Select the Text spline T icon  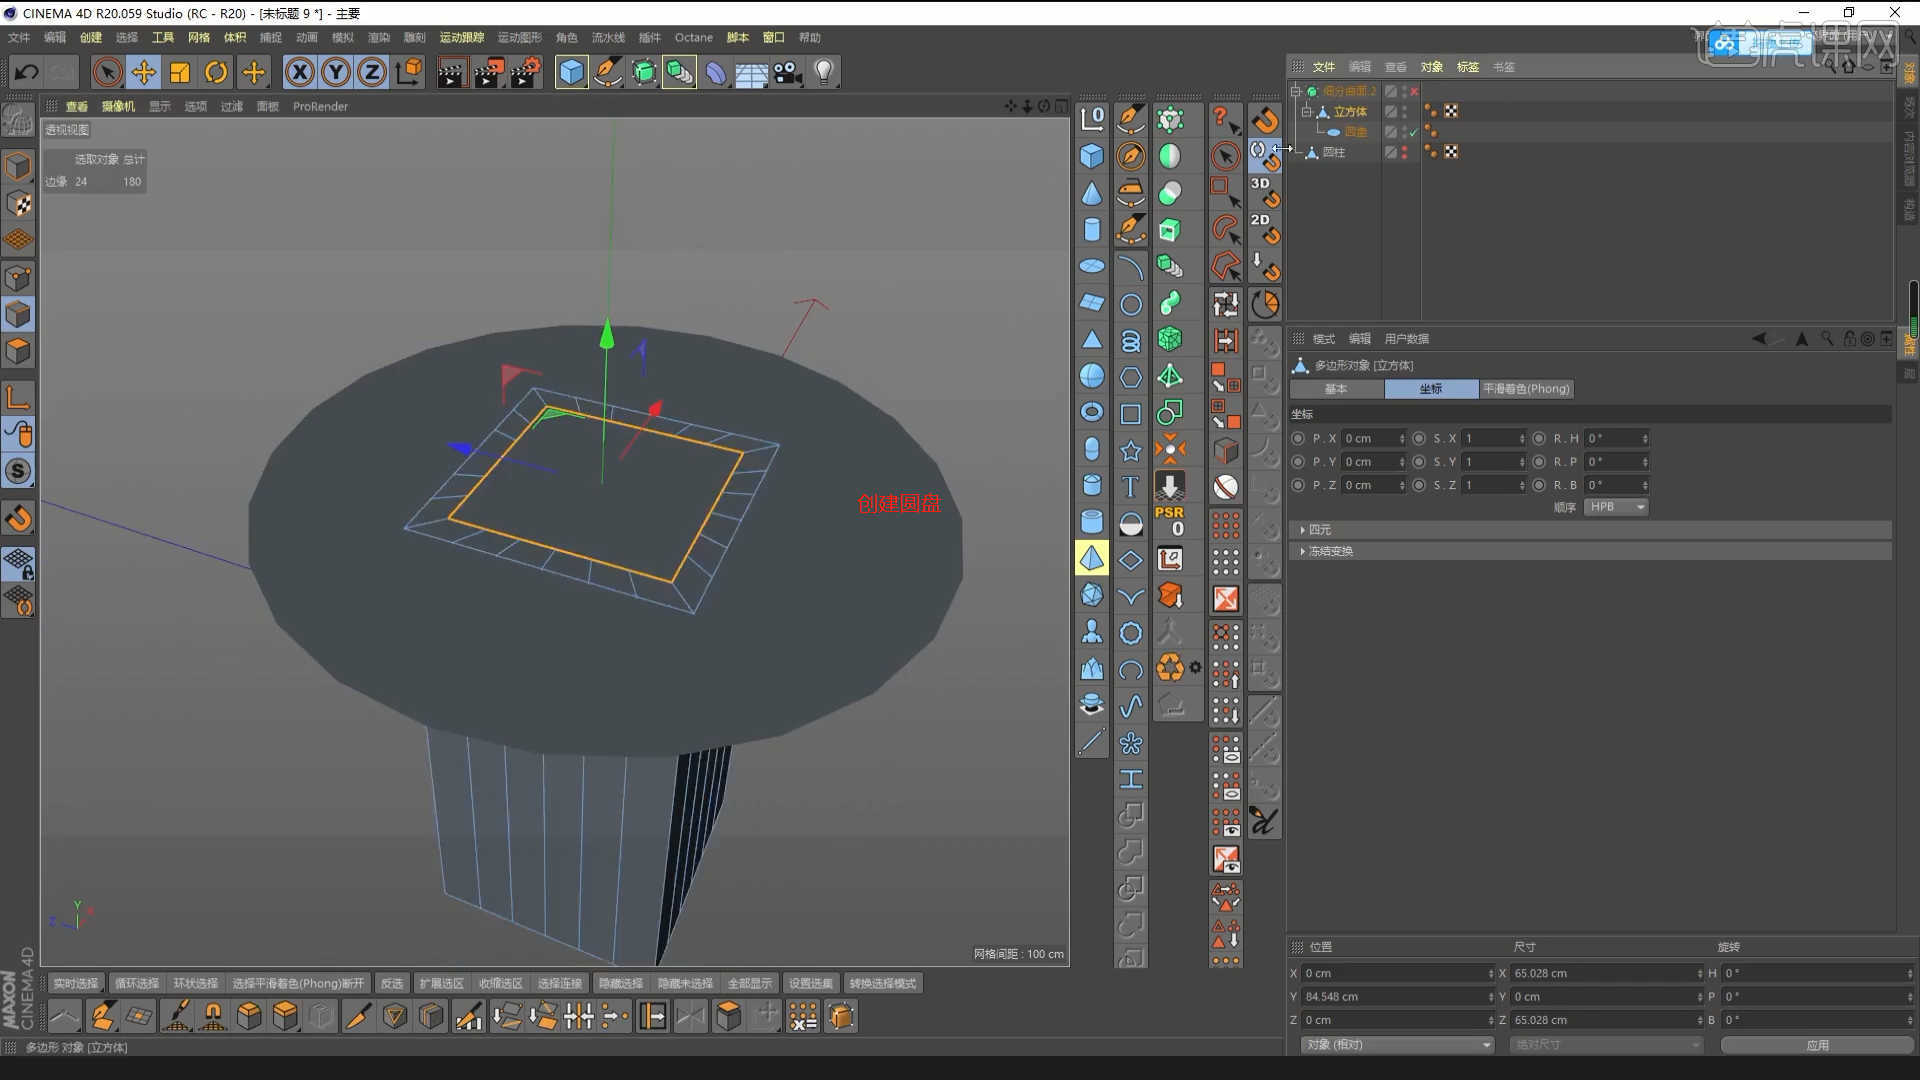pyautogui.click(x=1130, y=486)
